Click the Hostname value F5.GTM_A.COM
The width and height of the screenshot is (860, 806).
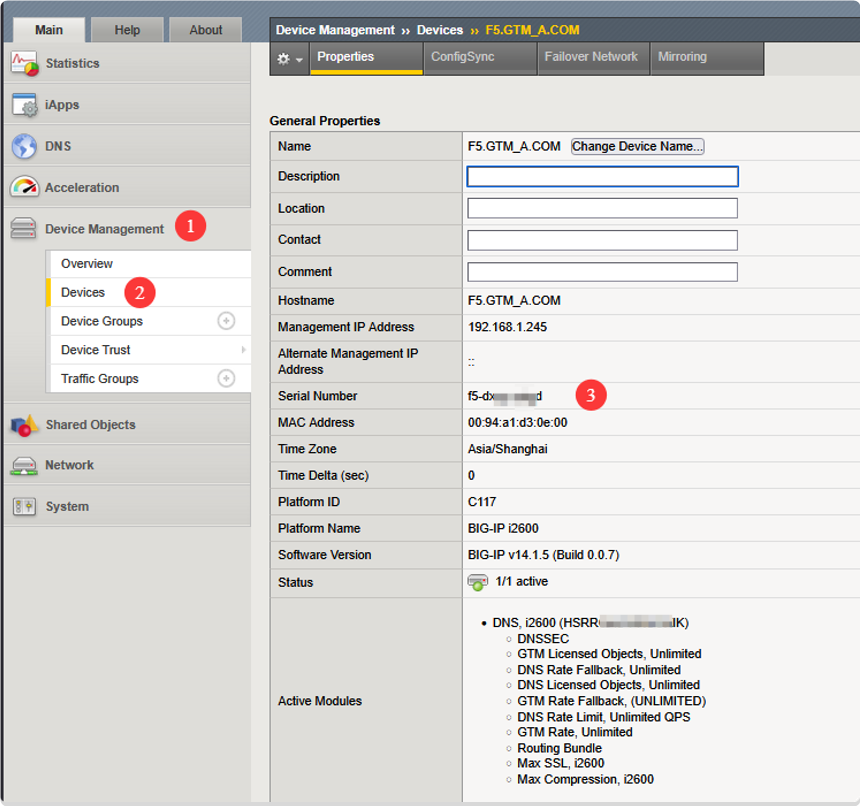pos(514,301)
